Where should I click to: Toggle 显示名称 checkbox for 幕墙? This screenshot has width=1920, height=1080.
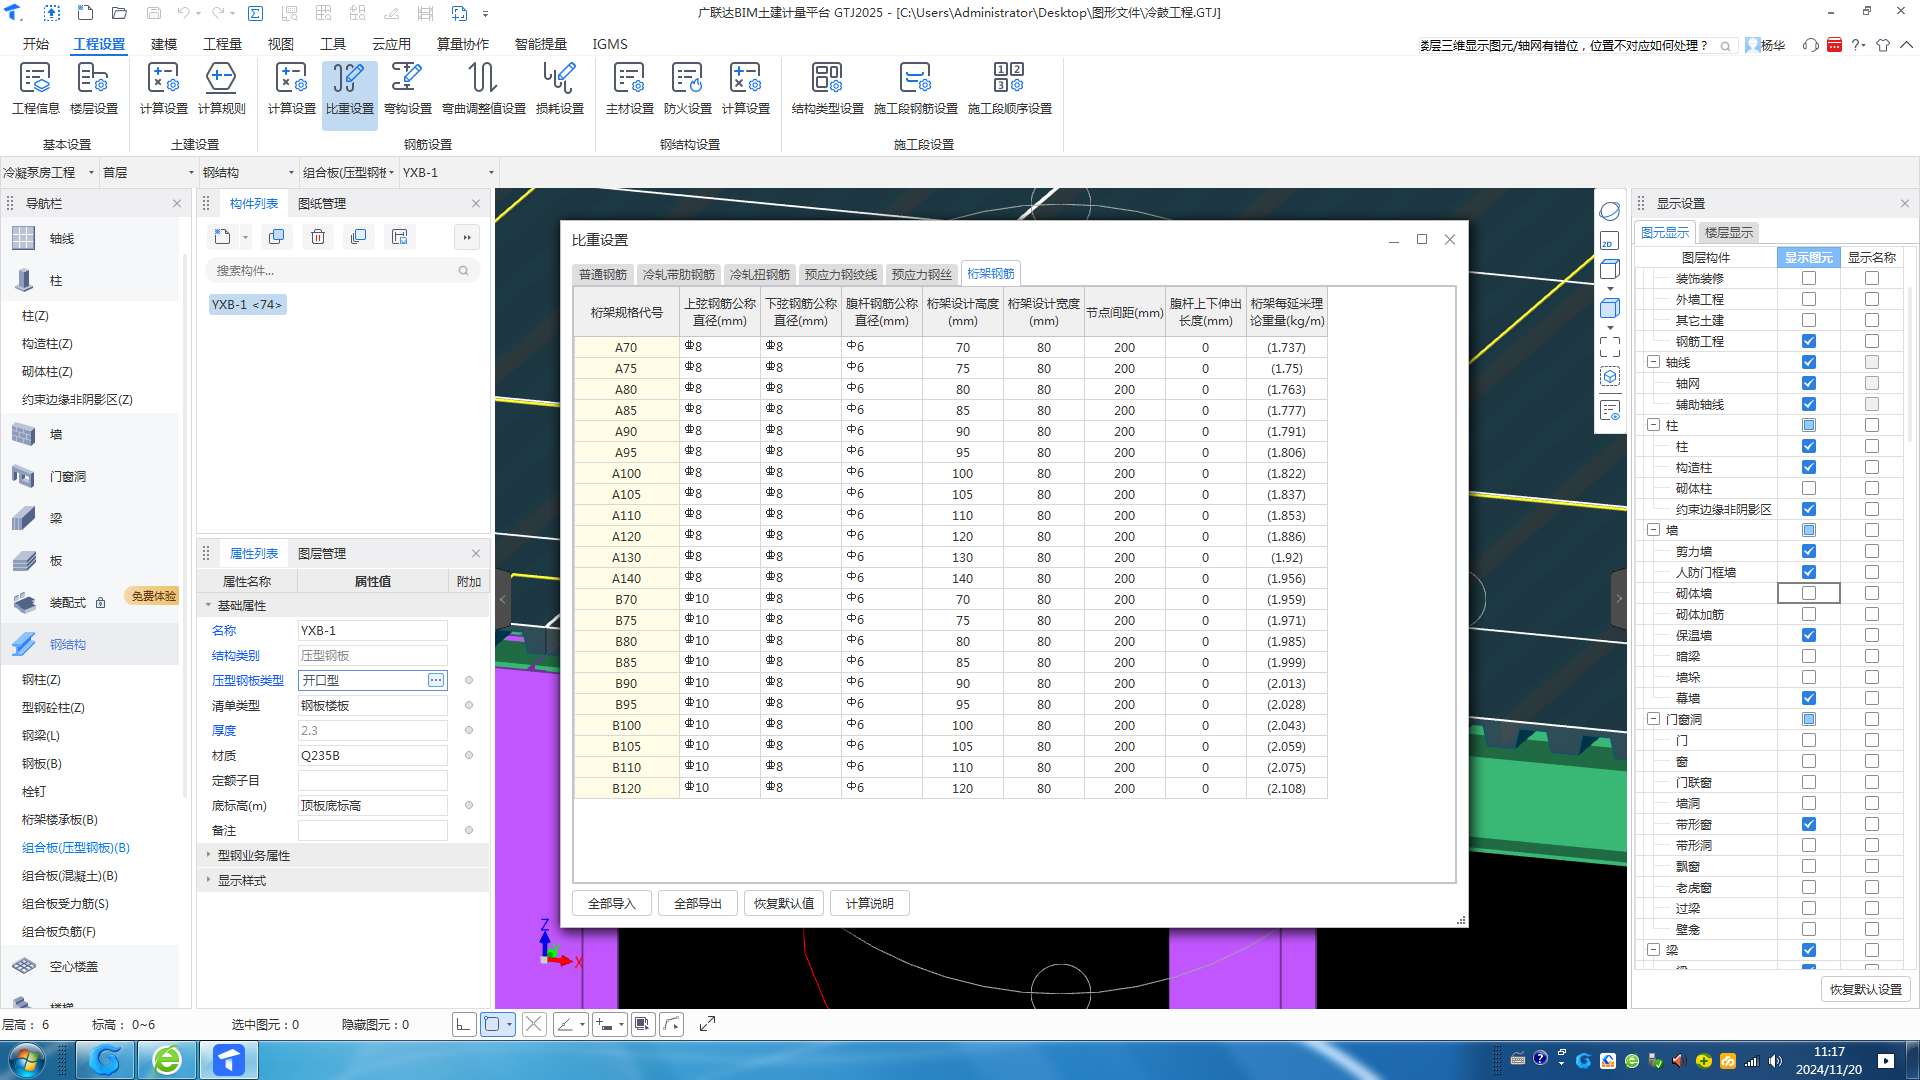click(x=1871, y=698)
